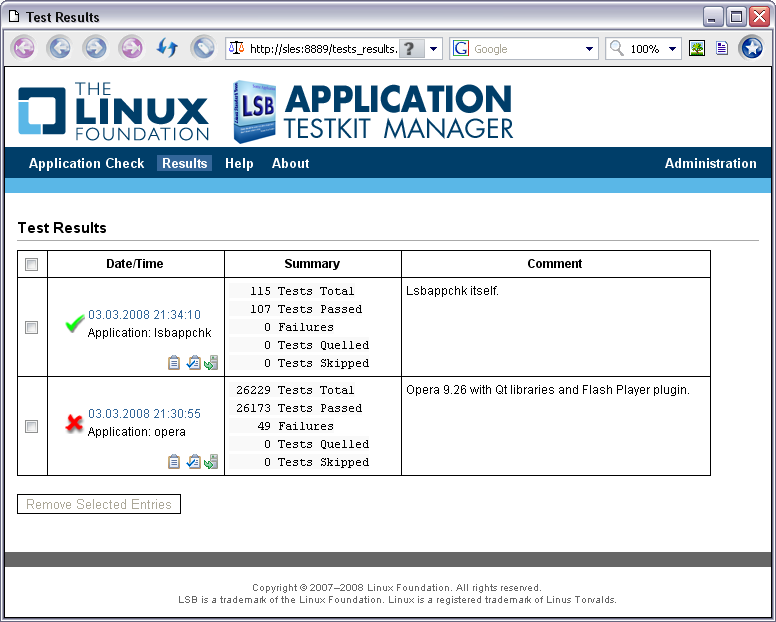
Task: Tick the select-all checkbox in the table header
Action: click(x=32, y=264)
